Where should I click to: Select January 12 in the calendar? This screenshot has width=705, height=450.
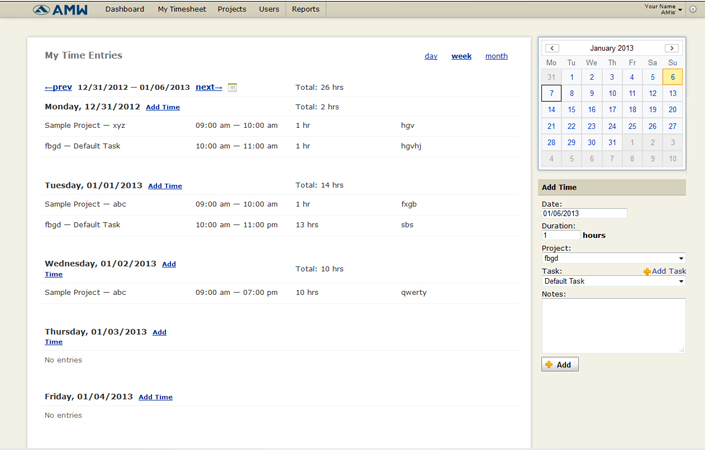[652, 94]
